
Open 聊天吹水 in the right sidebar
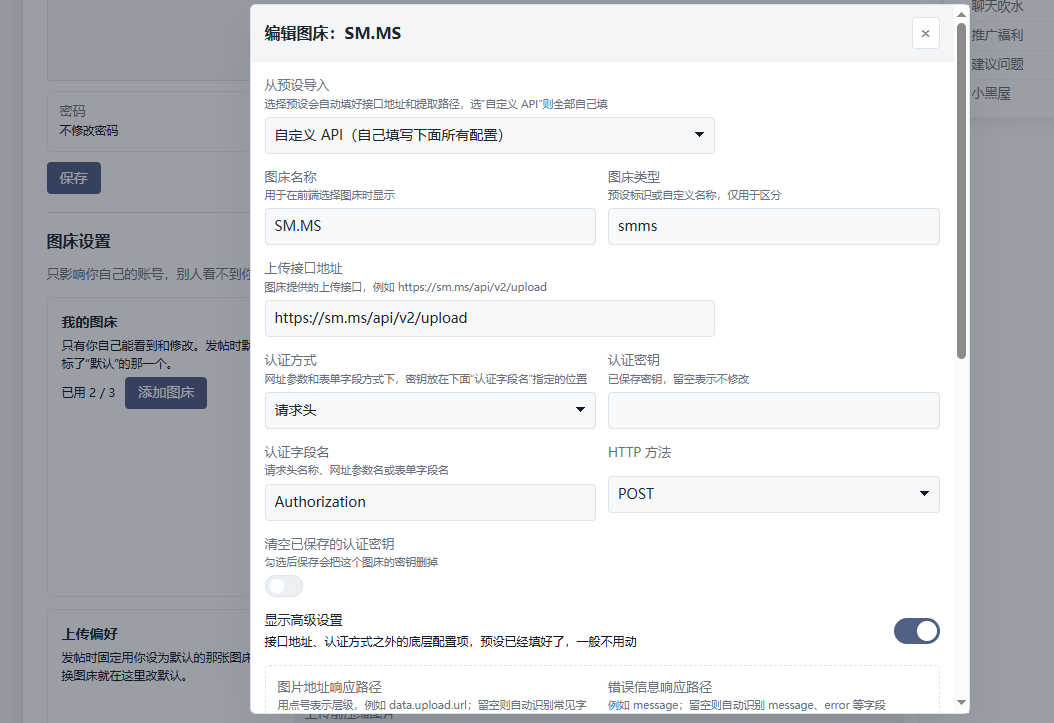coord(997,7)
